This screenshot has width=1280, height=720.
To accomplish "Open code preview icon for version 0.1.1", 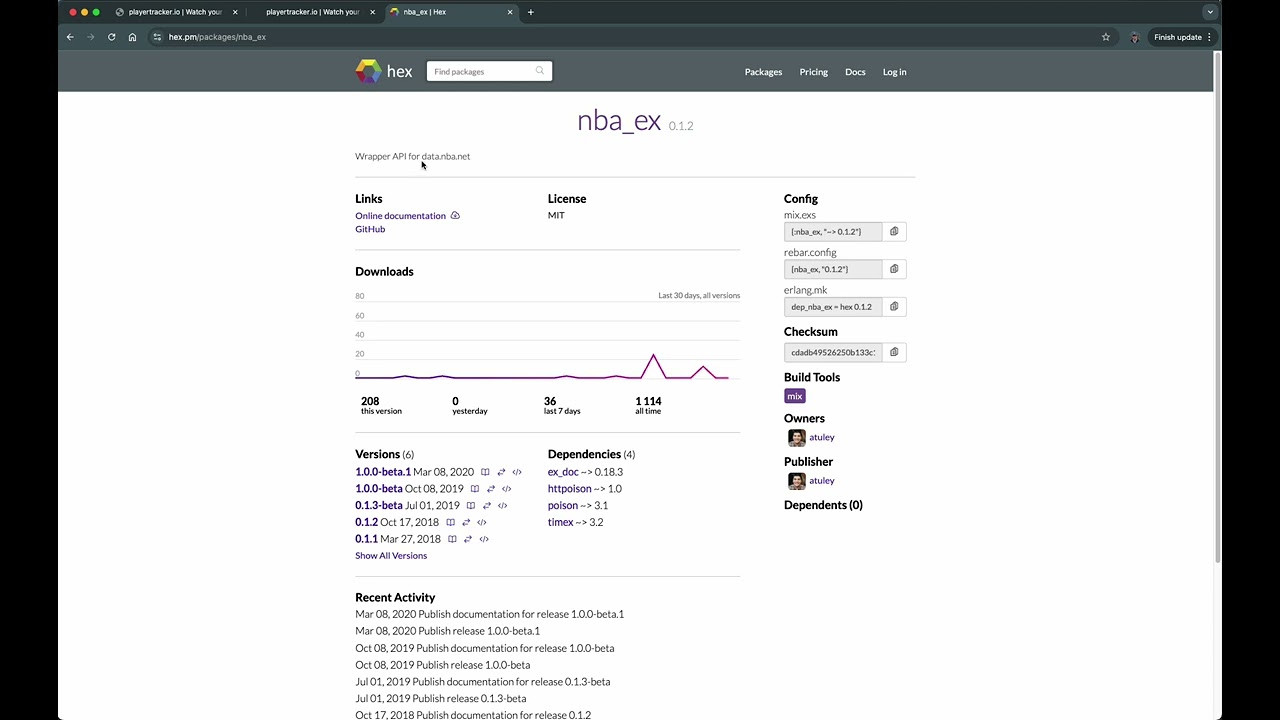I will [x=484, y=539].
